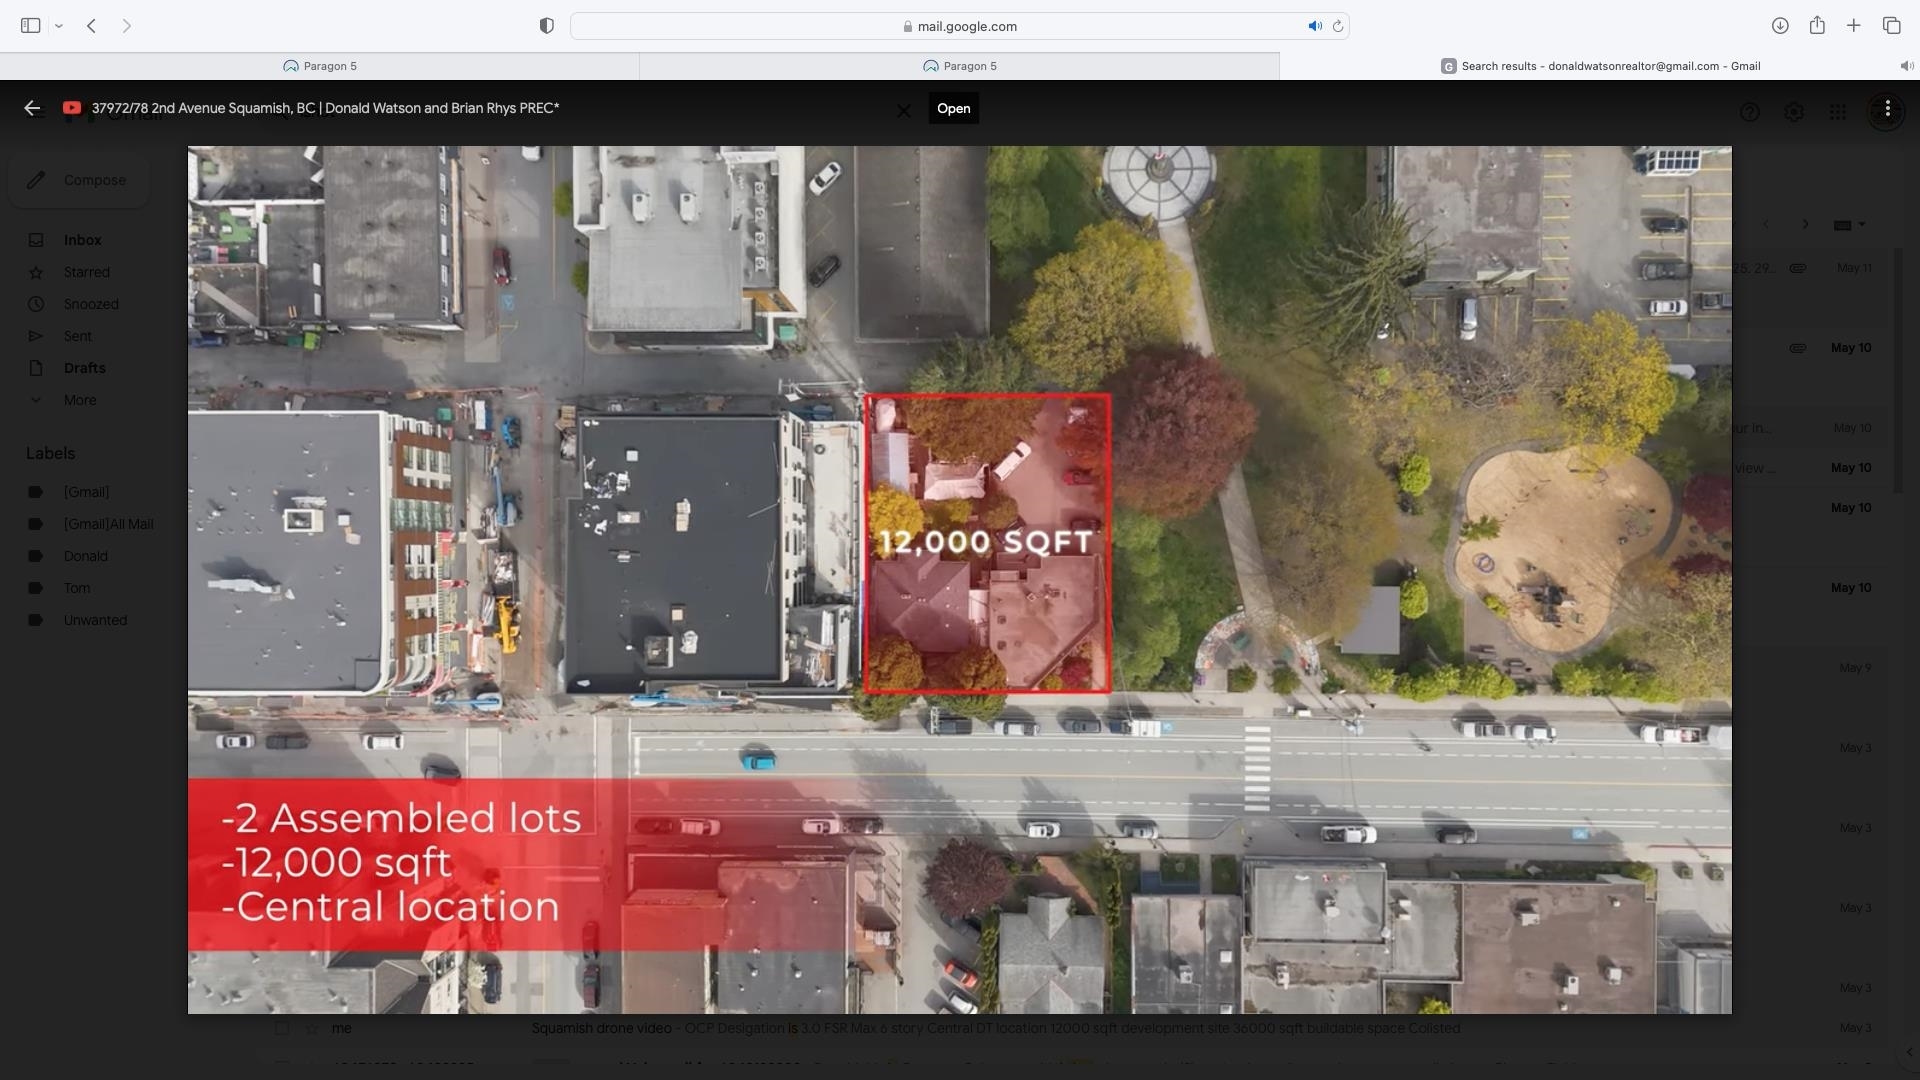Click the Safari back navigation arrow
Image resolution: width=1920 pixels, height=1080 pixels.
(x=91, y=26)
